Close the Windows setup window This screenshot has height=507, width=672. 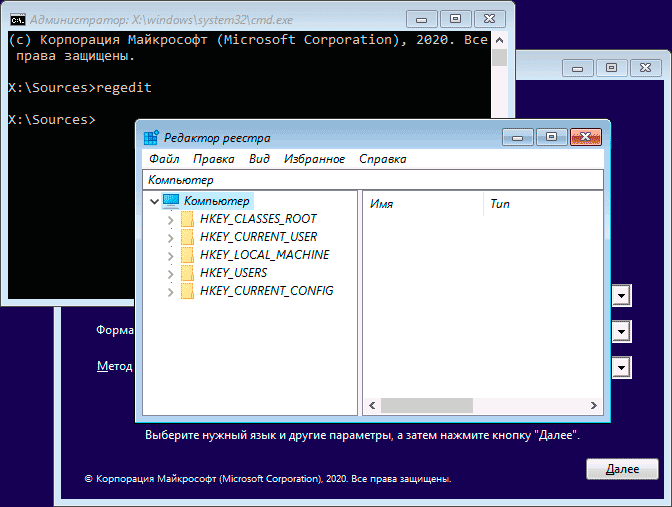coord(645,68)
